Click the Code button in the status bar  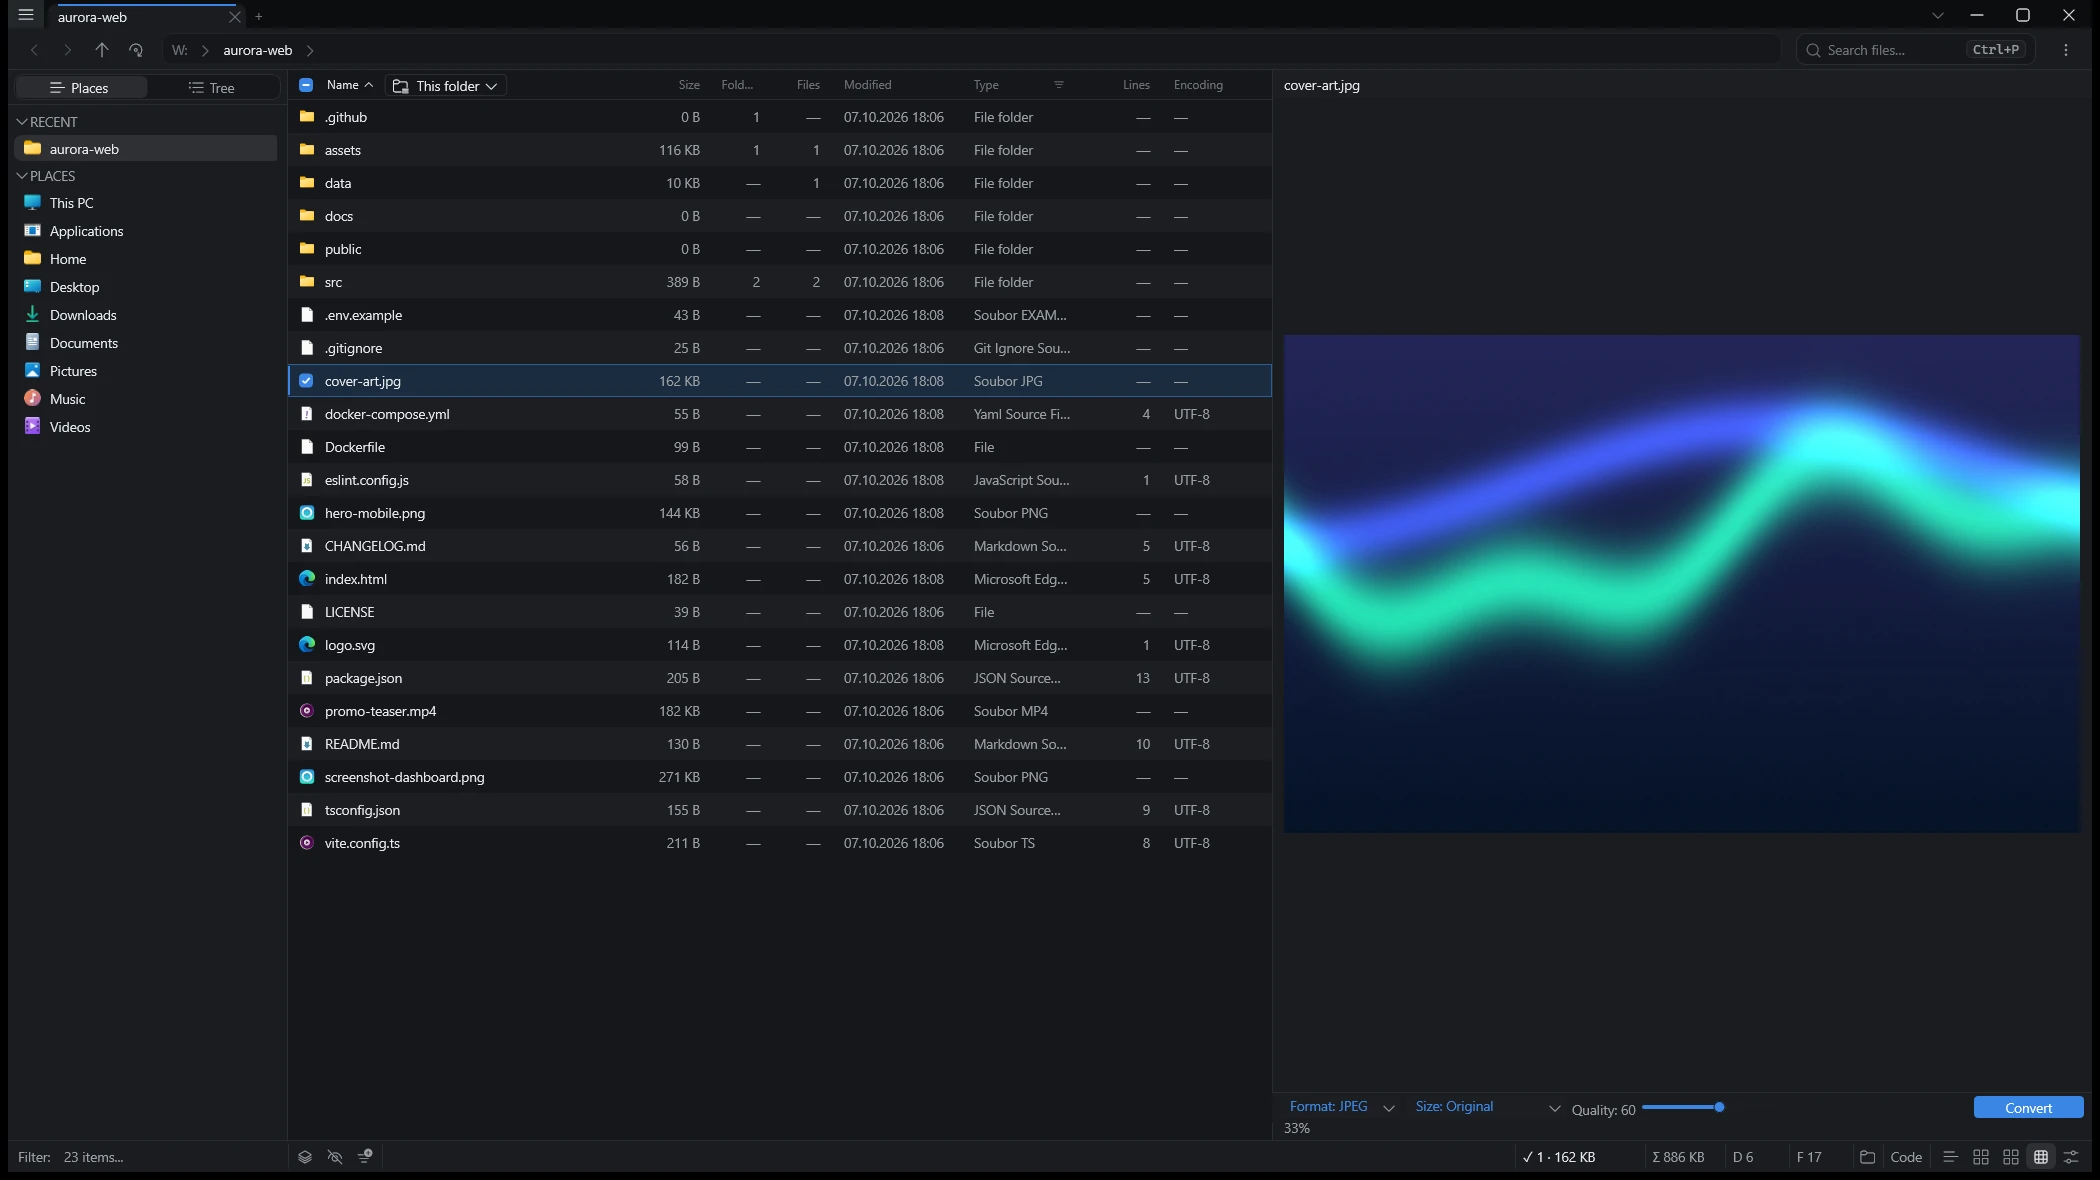coord(1906,1157)
